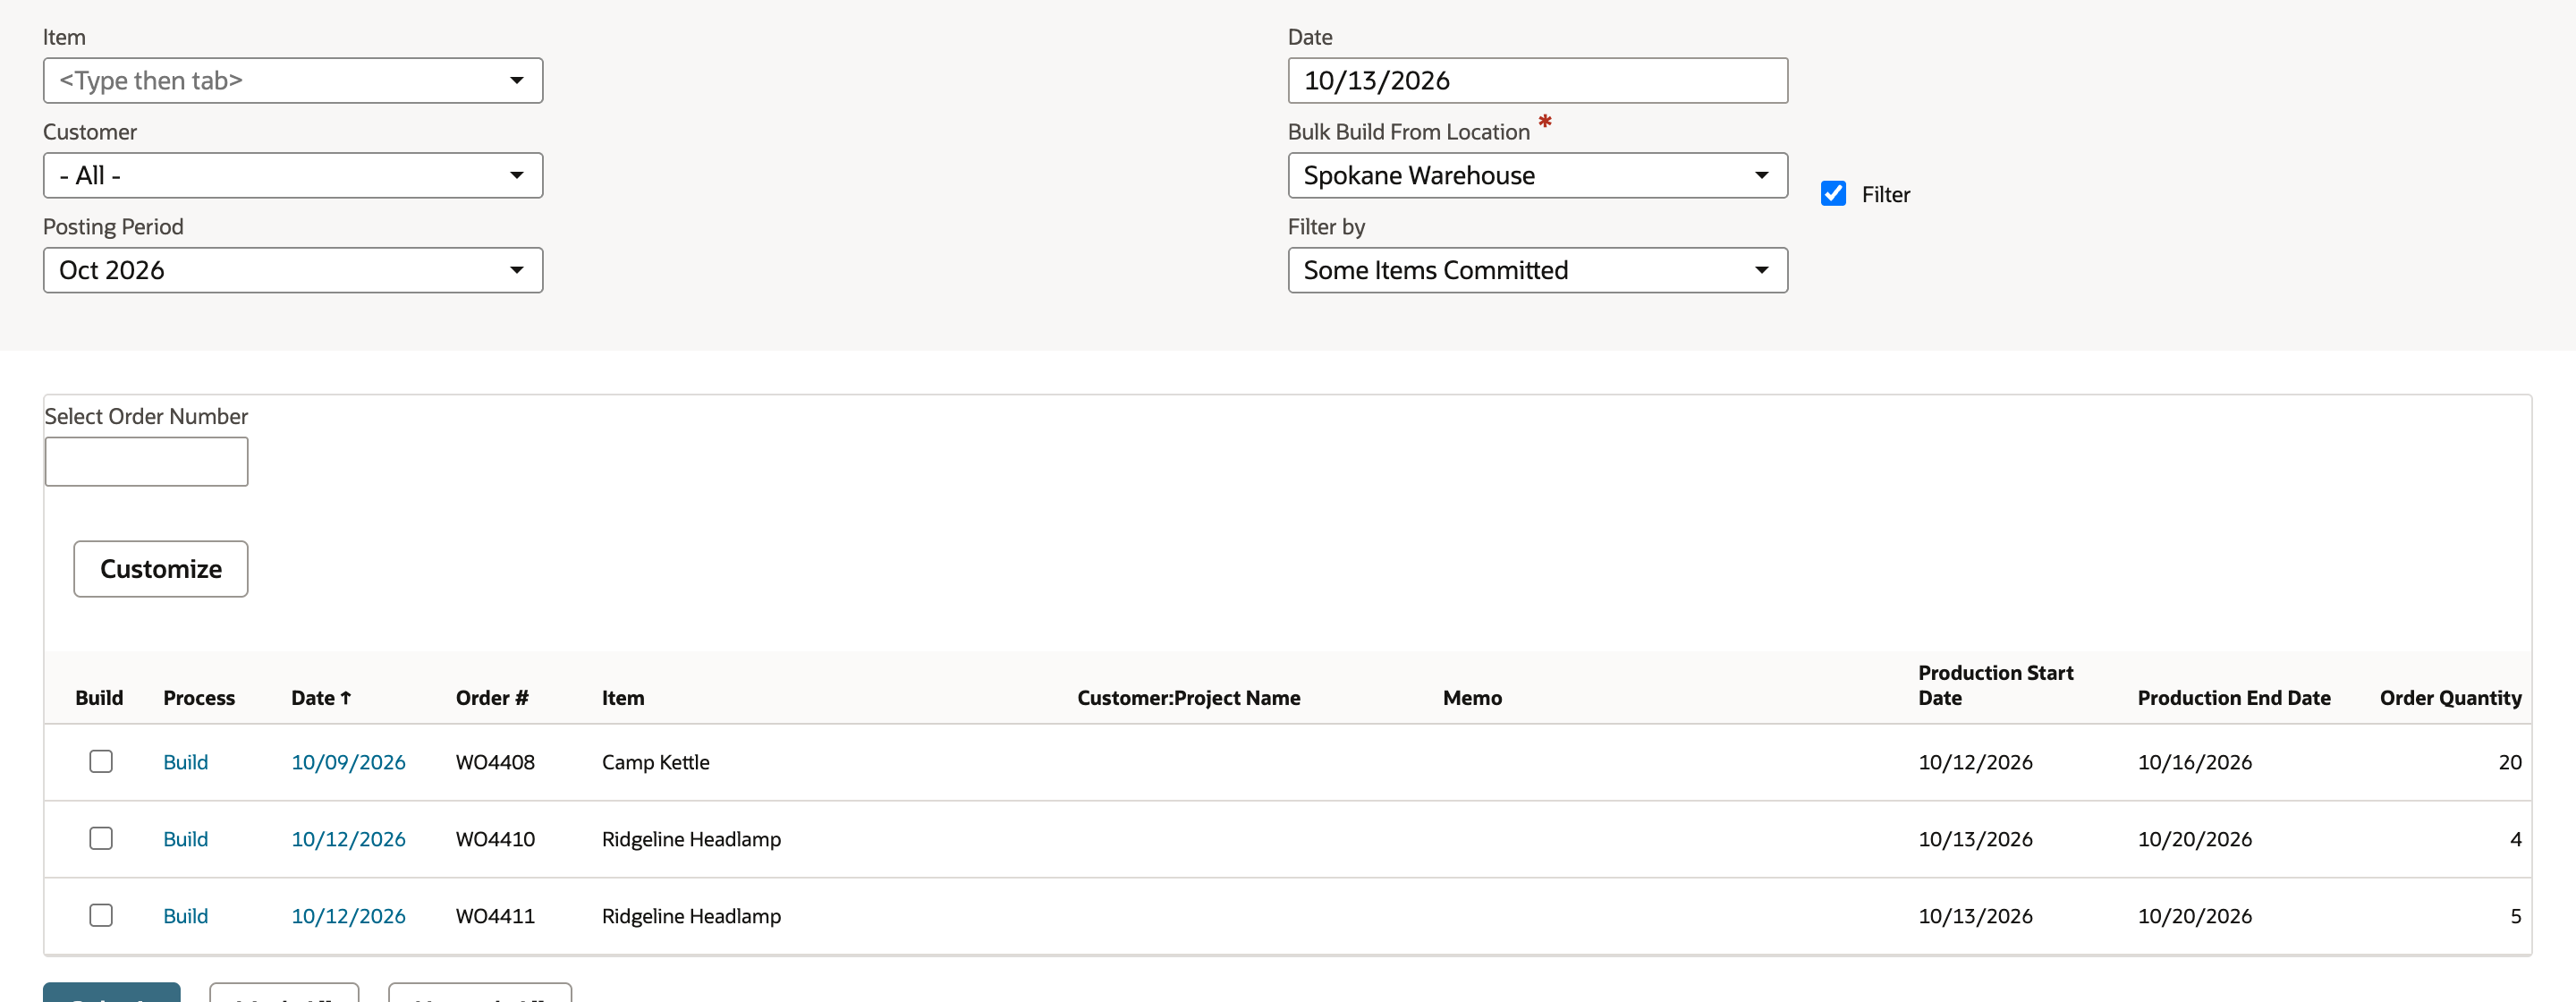
Task: Click Production Start Date column header
Action: pyautogui.click(x=1995, y=685)
